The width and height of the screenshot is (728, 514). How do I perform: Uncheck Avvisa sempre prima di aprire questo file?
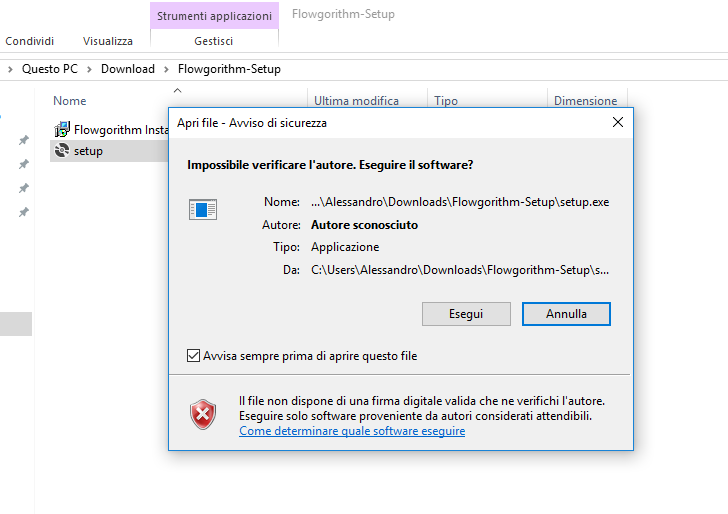coord(194,356)
